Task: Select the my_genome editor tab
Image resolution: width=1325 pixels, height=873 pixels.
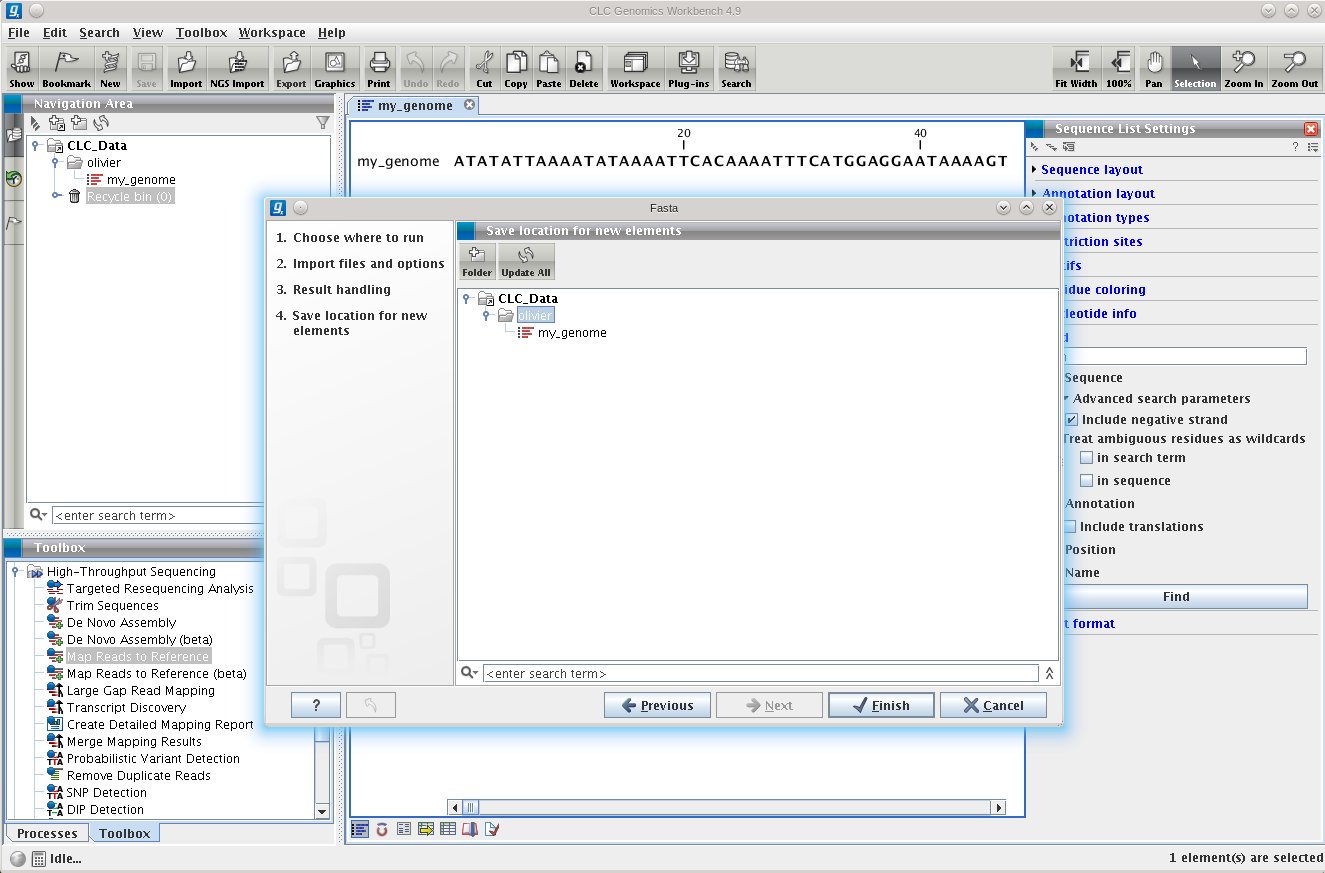Action: (x=414, y=105)
